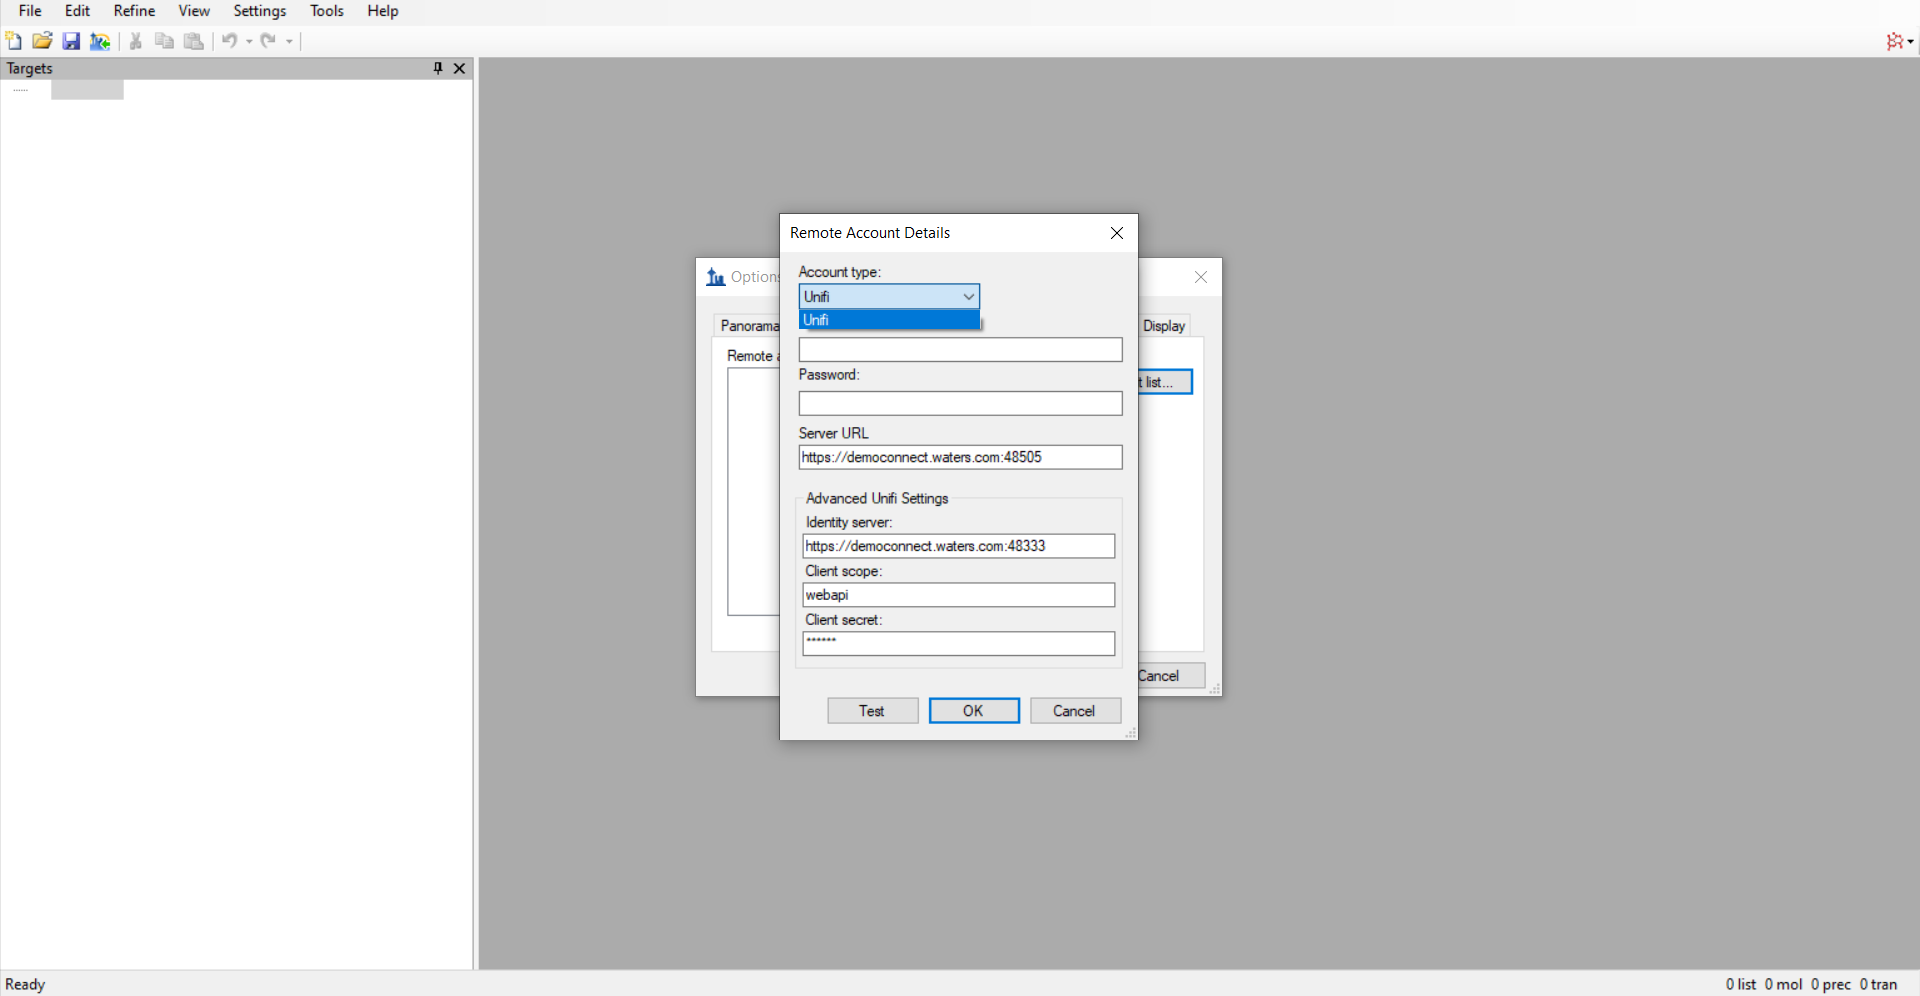Screen dimensions: 1920x996
Task: Cancel the Remote Account Details dialog
Action: tap(1074, 711)
